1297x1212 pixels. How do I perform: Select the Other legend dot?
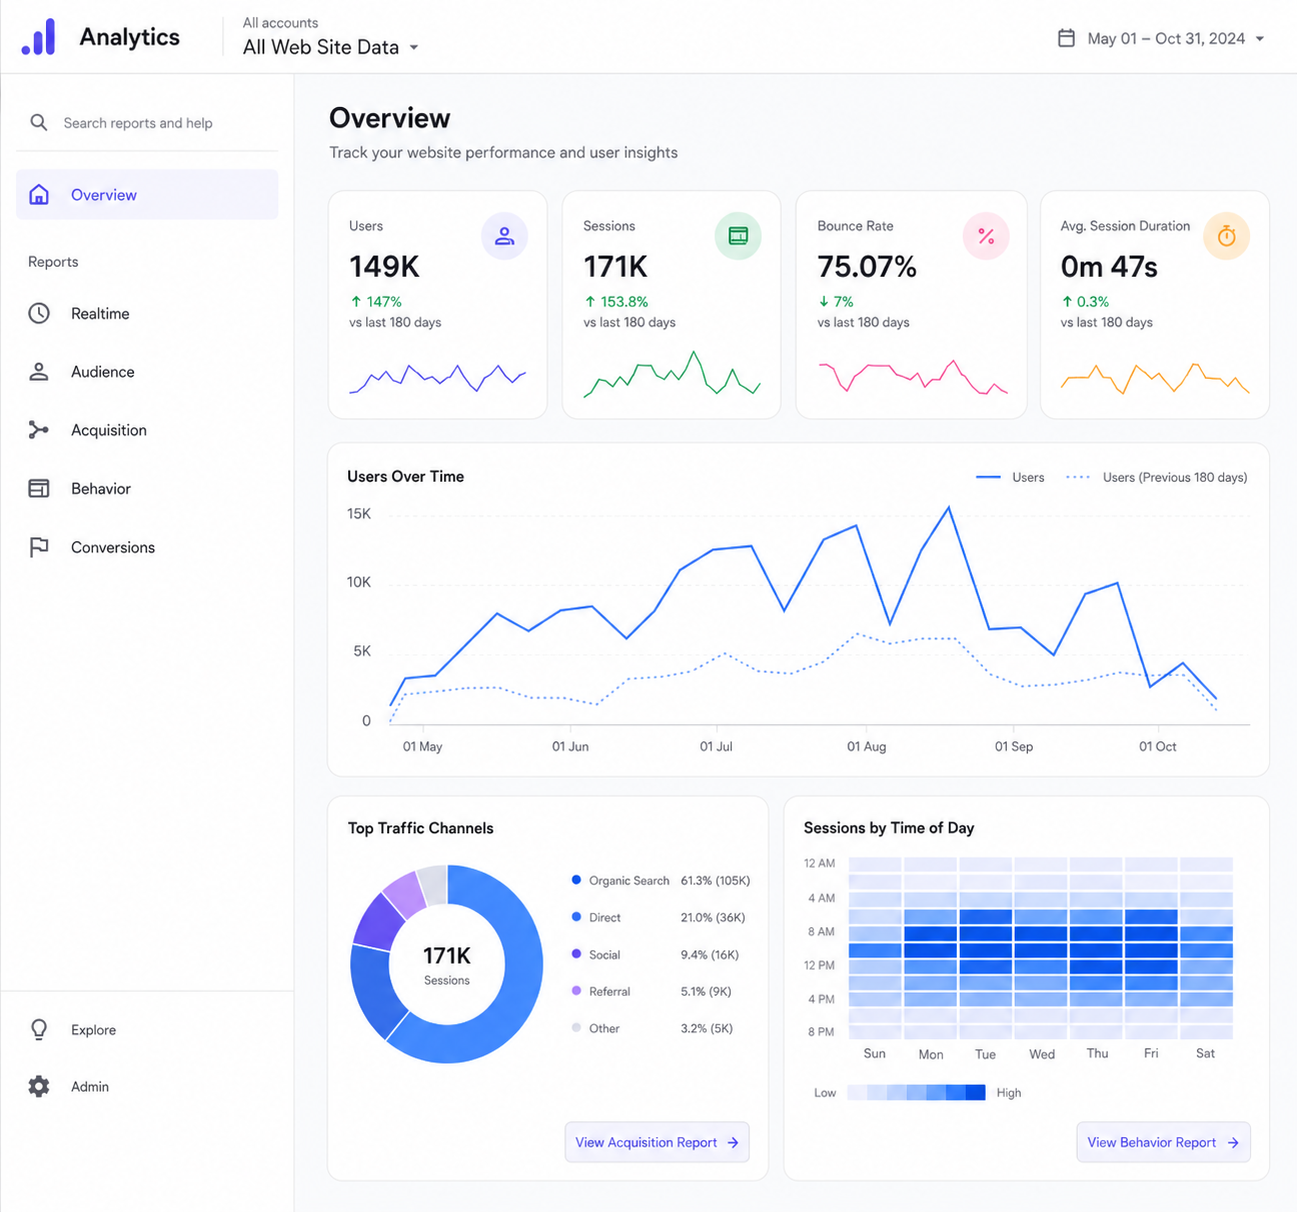point(576,1028)
